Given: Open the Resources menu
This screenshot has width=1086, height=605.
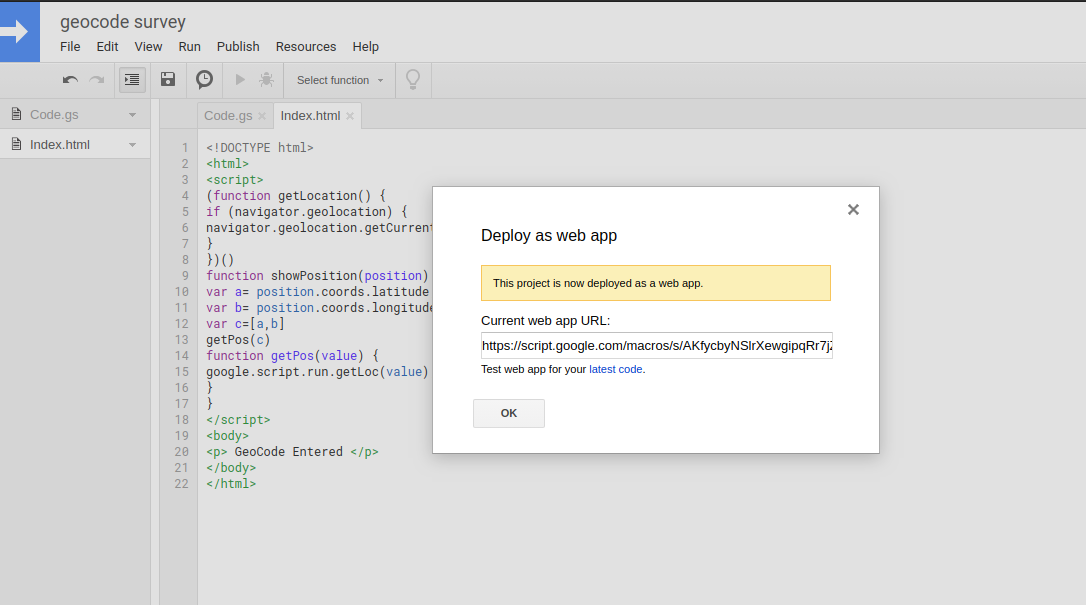Looking at the screenshot, I should 305,46.
